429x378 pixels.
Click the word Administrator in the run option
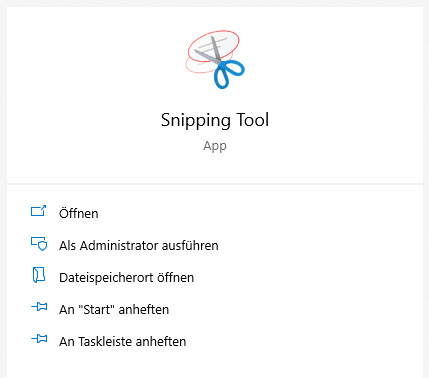(x=118, y=246)
